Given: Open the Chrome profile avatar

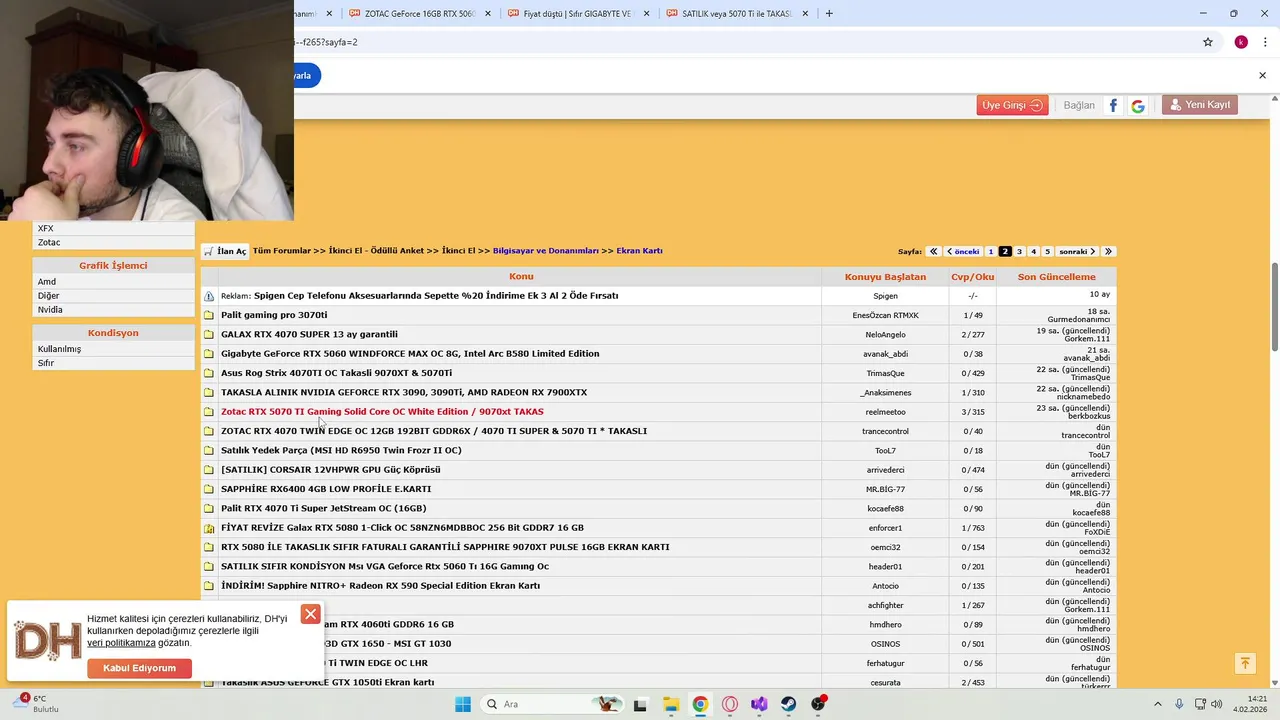Looking at the screenshot, I should [x=1241, y=42].
